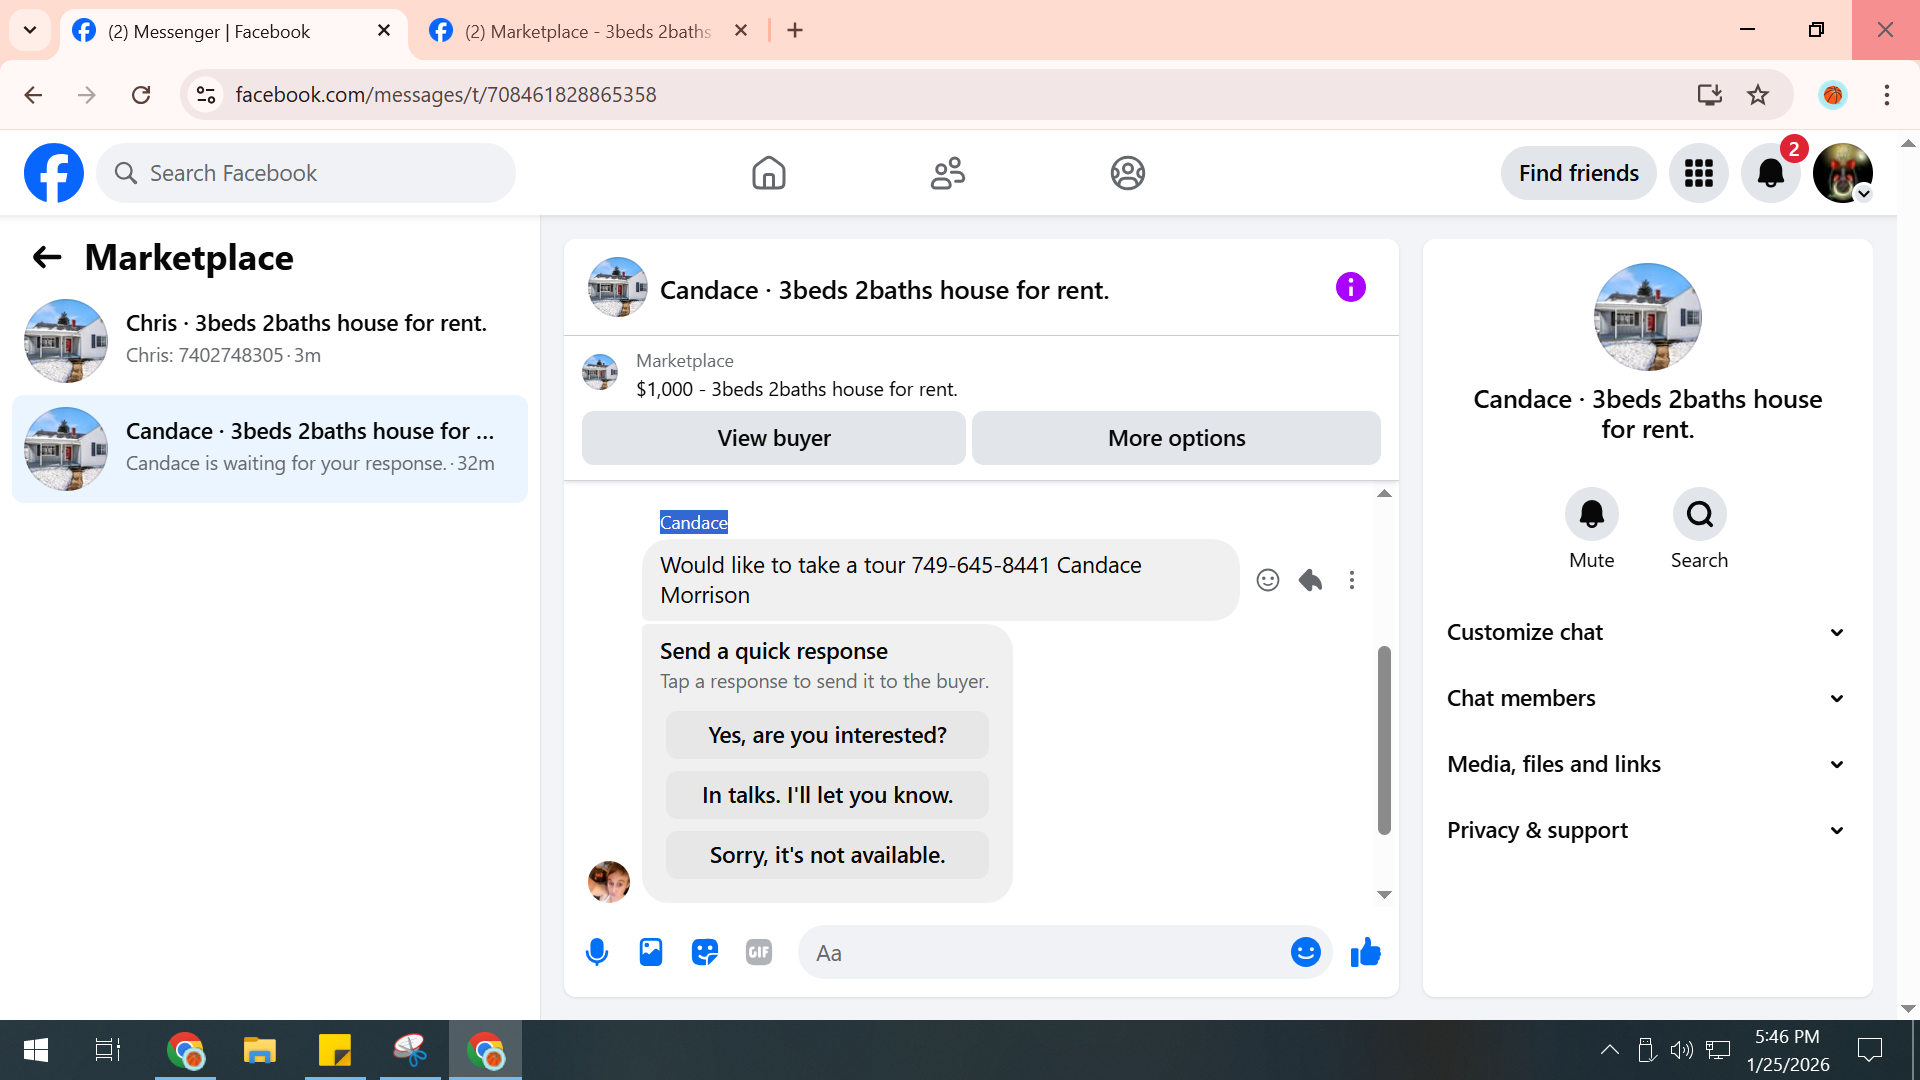The height and width of the screenshot is (1080, 1920).
Task: Open more options for Candace's message
Action: [x=1352, y=580]
